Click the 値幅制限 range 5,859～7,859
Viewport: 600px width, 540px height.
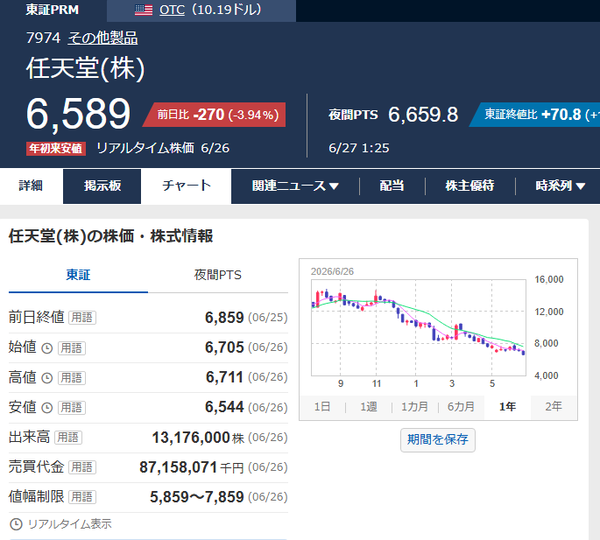197,497
